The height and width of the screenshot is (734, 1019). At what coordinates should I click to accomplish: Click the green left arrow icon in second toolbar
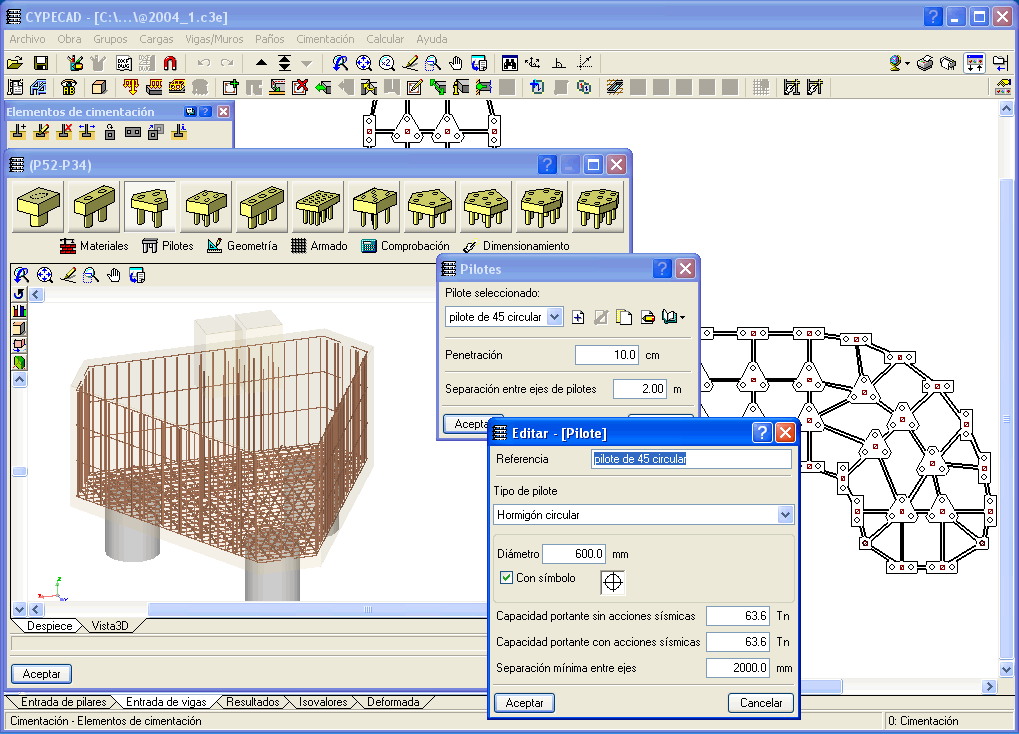coord(323,87)
